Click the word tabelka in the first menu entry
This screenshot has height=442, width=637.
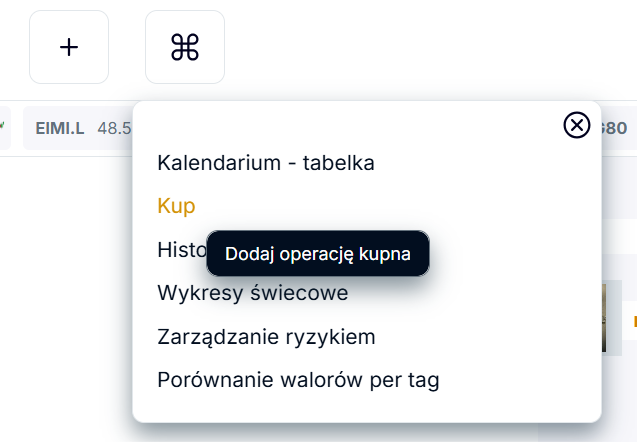coord(339,162)
